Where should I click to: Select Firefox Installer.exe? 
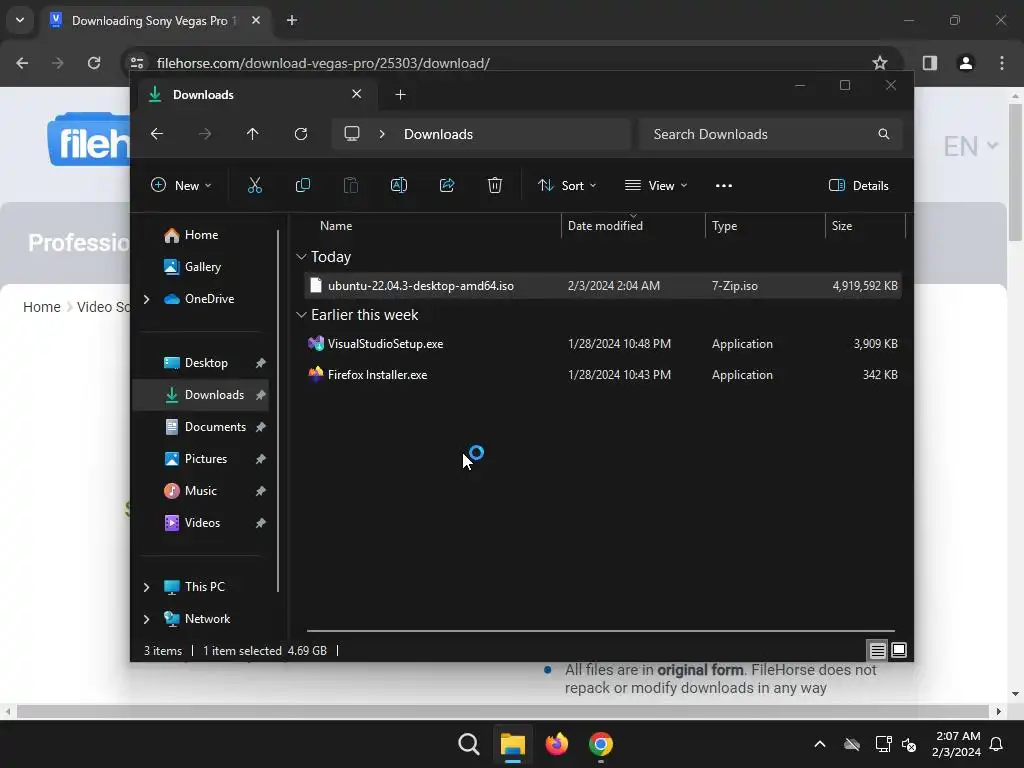603,375
